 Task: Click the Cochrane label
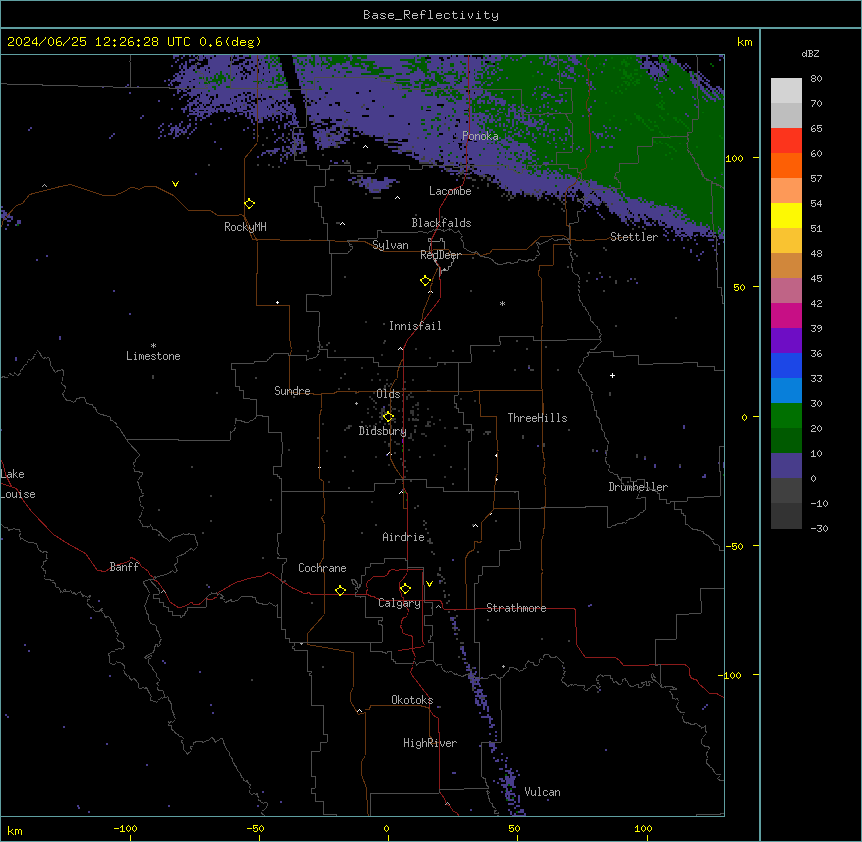point(322,568)
